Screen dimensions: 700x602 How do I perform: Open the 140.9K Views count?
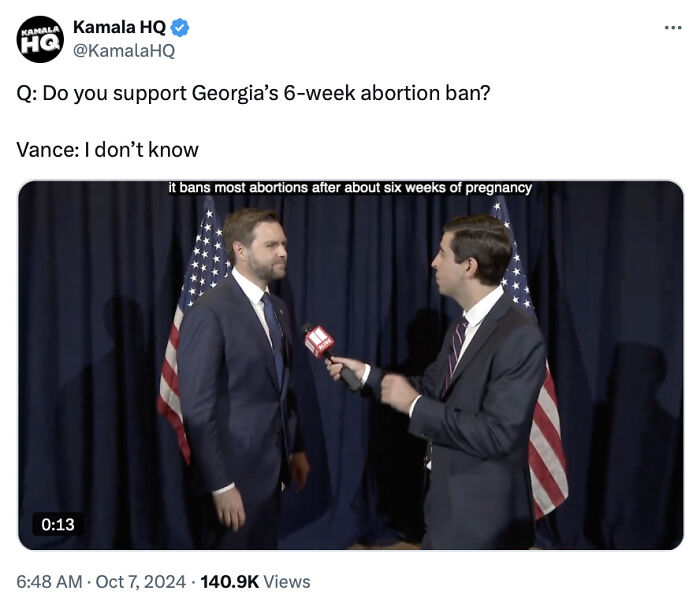255,581
